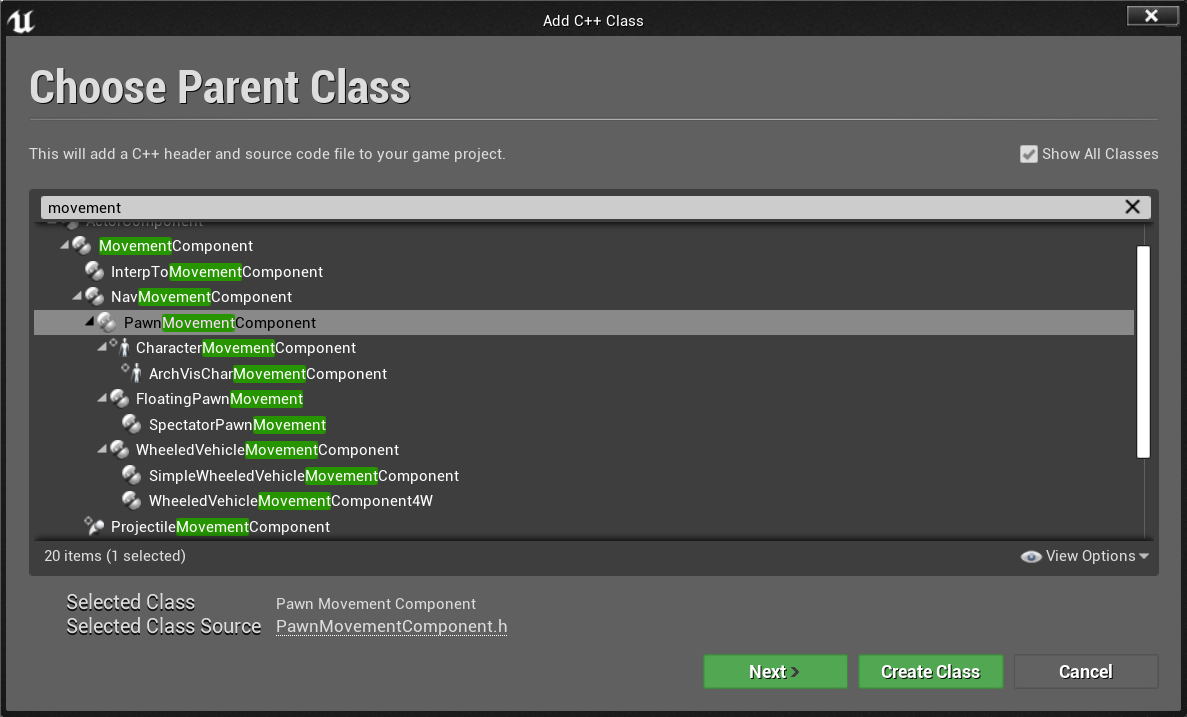
Task: Click the Unreal Engine logo icon
Action: coord(21,20)
